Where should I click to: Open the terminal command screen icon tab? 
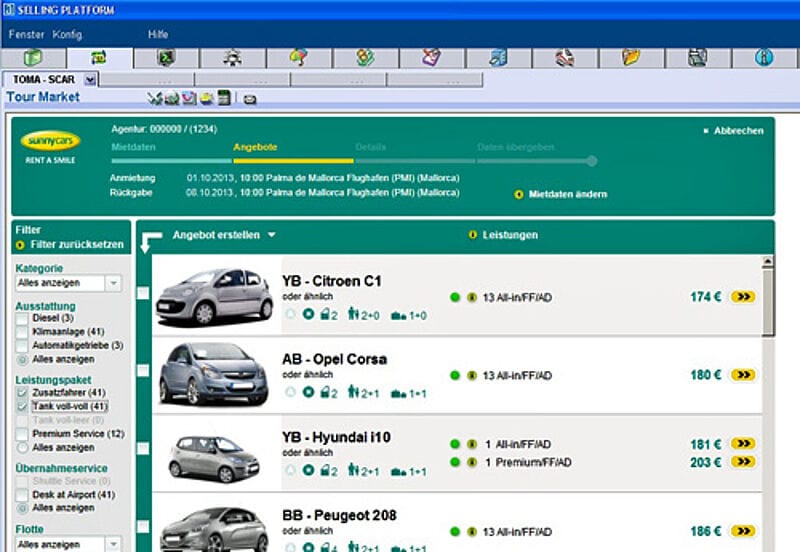[x=166, y=58]
